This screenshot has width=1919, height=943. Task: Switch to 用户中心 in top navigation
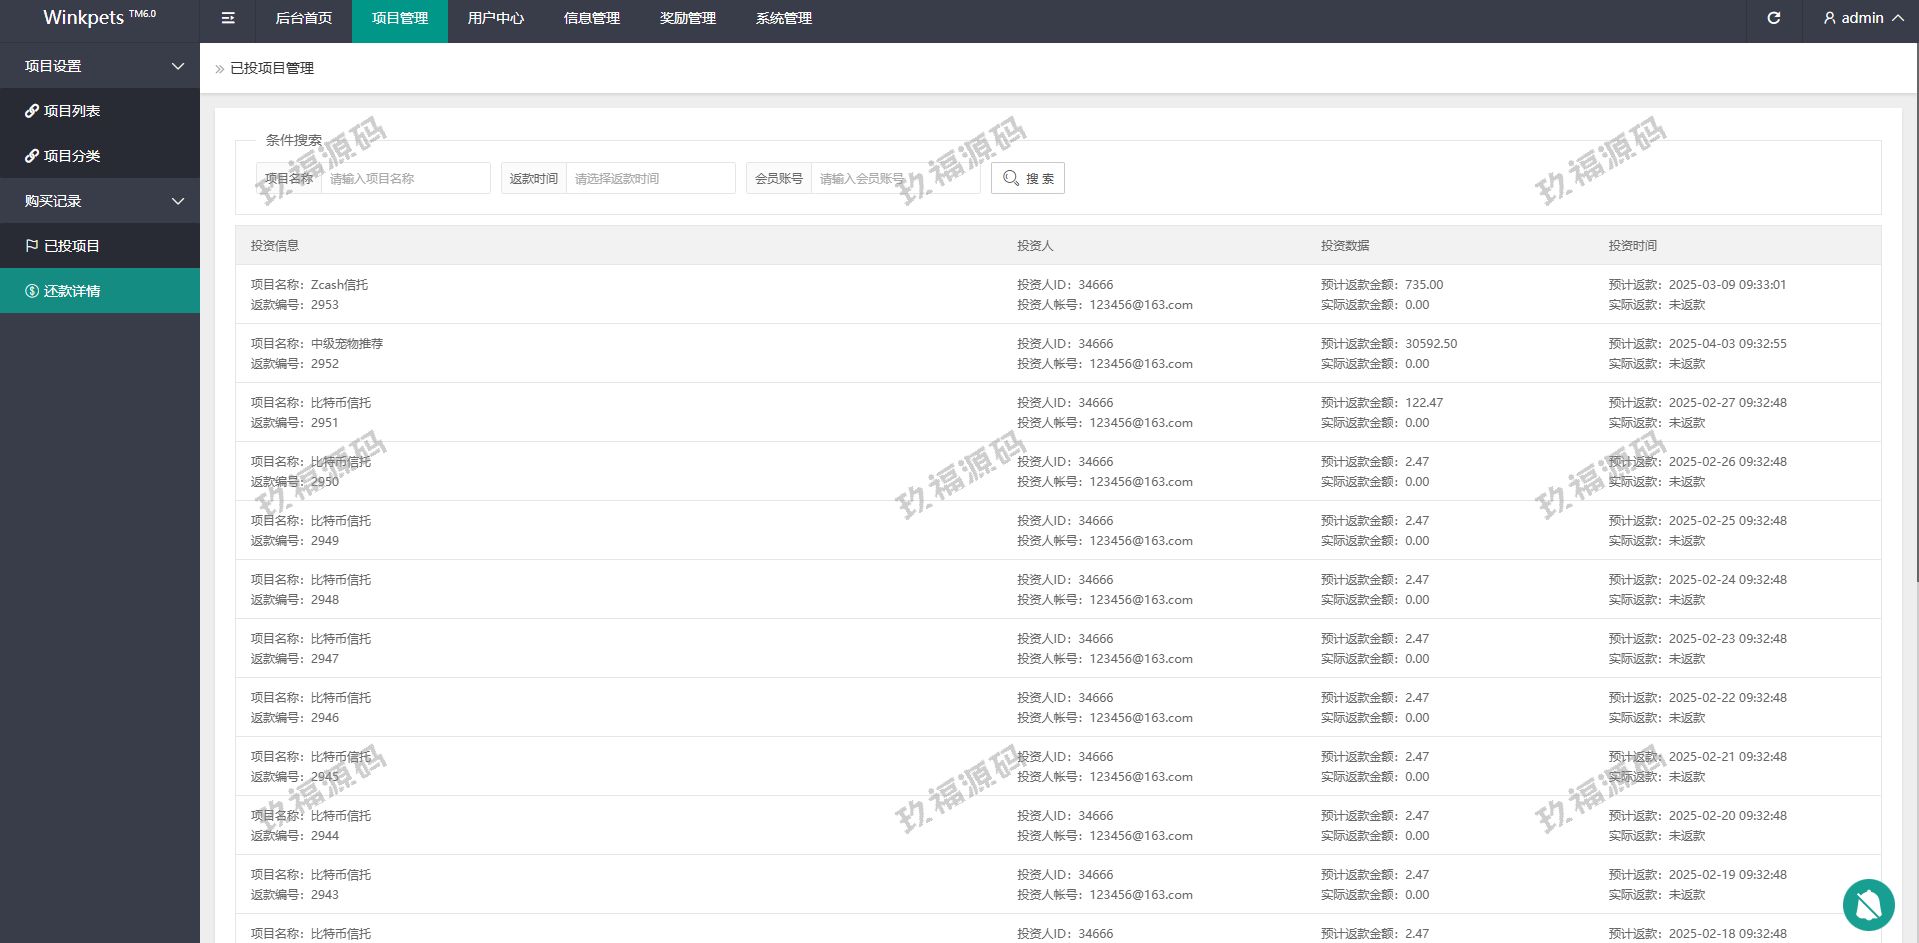click(x=495, y=18)
